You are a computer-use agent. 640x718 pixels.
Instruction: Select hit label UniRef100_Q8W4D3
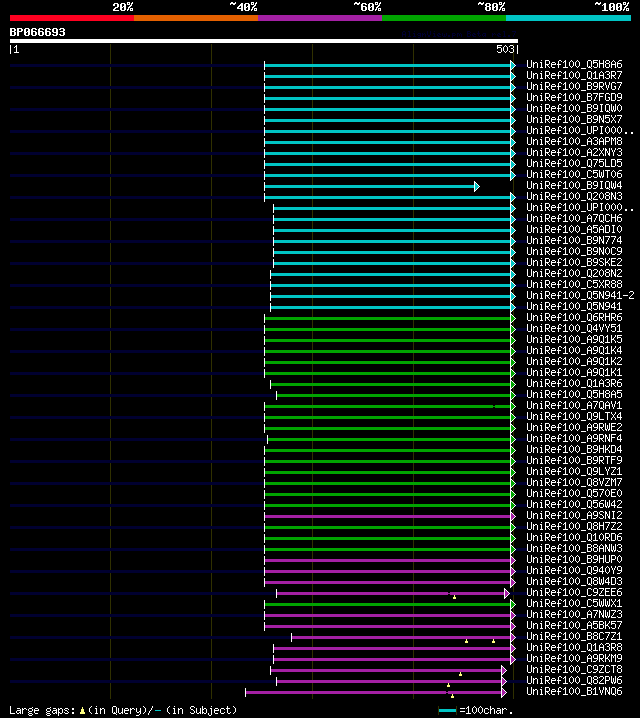574,581
